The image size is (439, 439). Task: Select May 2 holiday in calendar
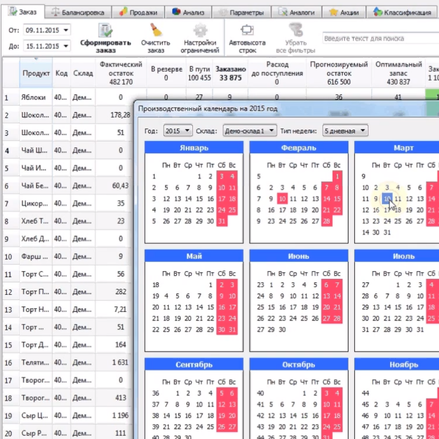coord(222,285)
